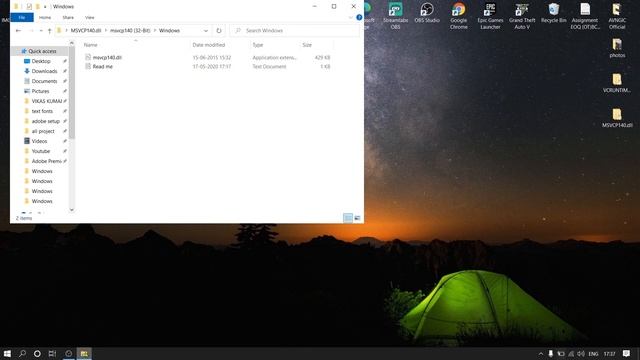Viewport: 640px width, 360px height.
Task: Click navigation pane scroll up arrow
Action: point(72,43)
